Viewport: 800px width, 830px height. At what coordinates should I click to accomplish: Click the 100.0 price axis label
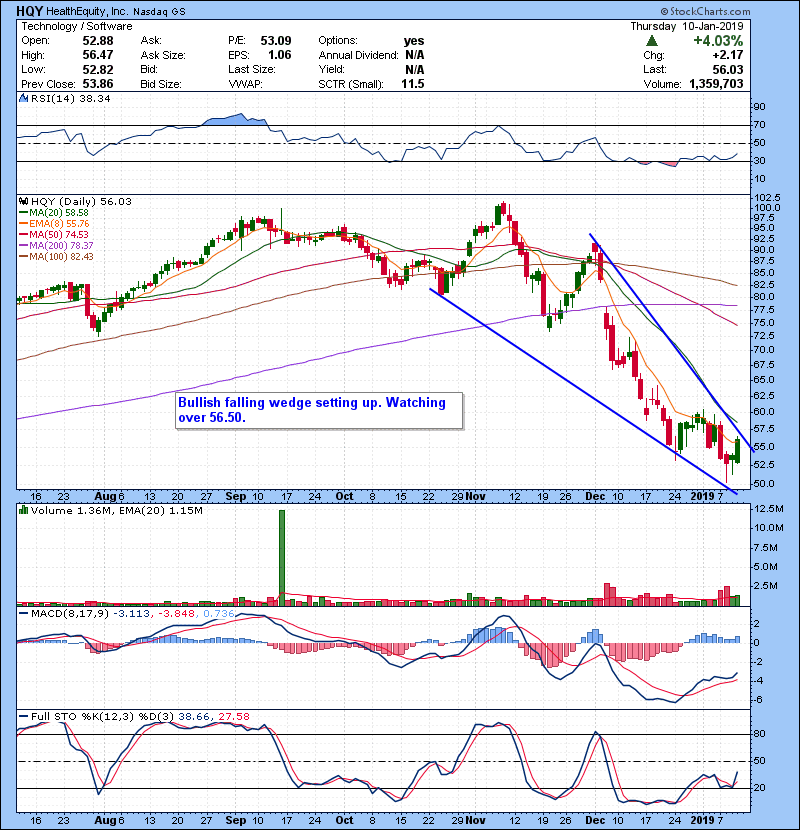pyautogui.click(x=767, y=208)
